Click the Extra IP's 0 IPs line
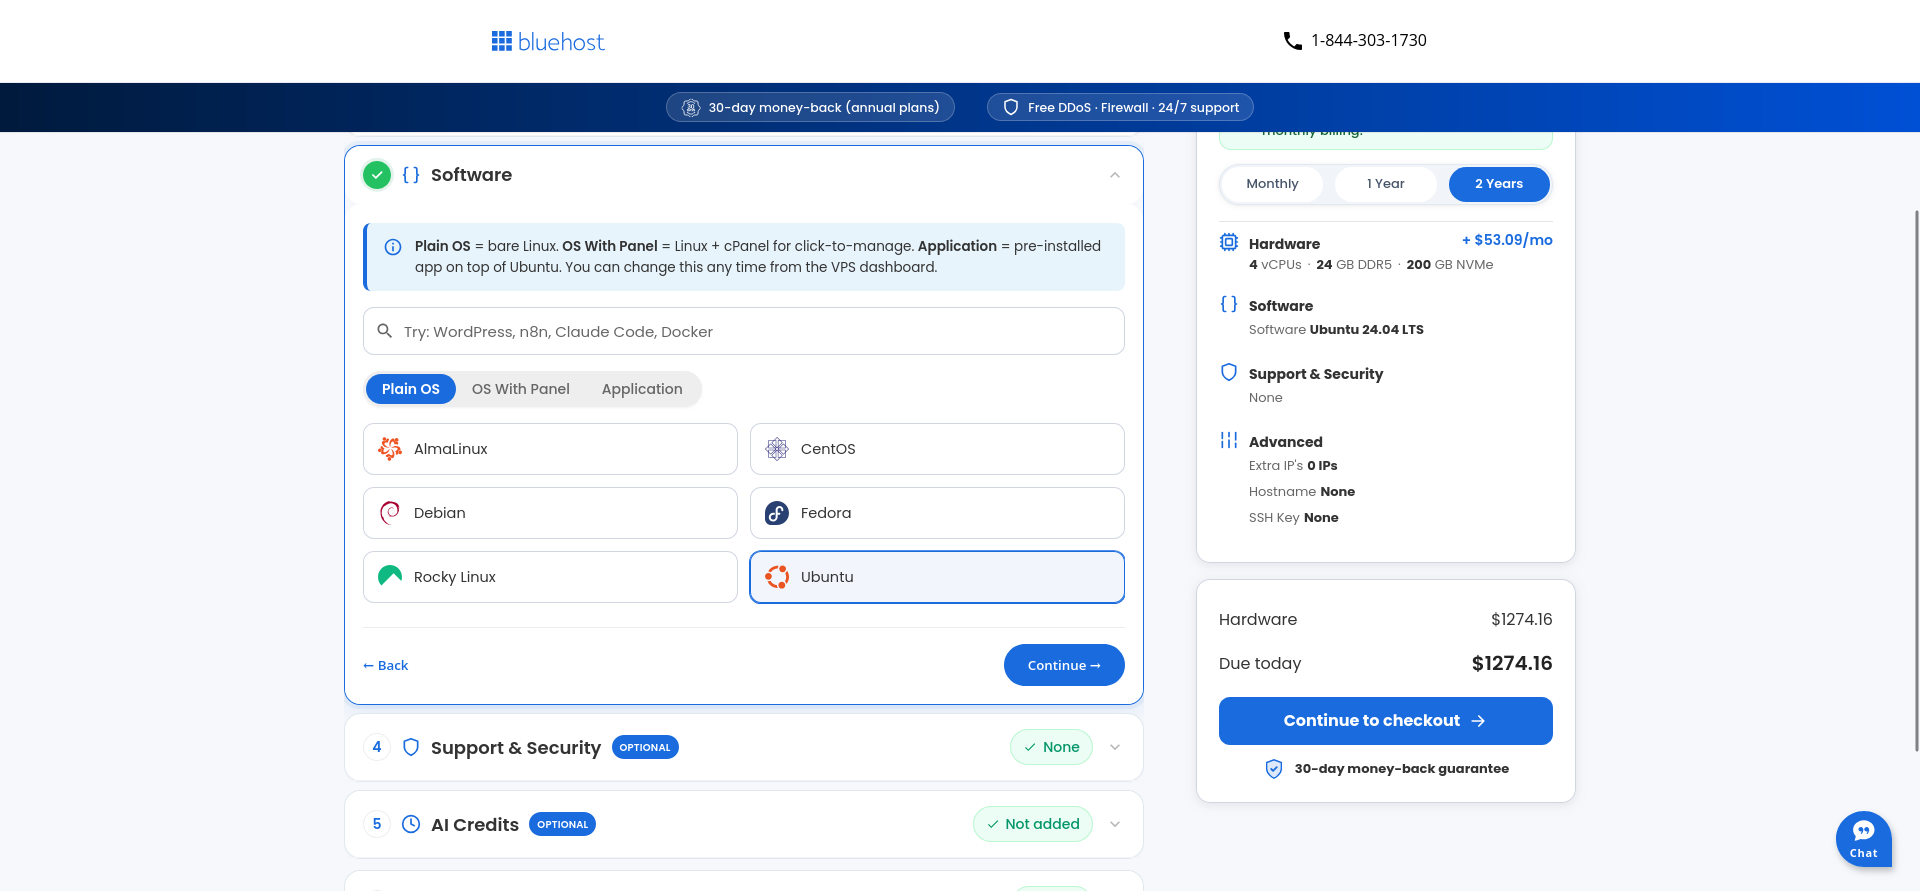This screenshot has width=1920, height=891. (1293, 466)
